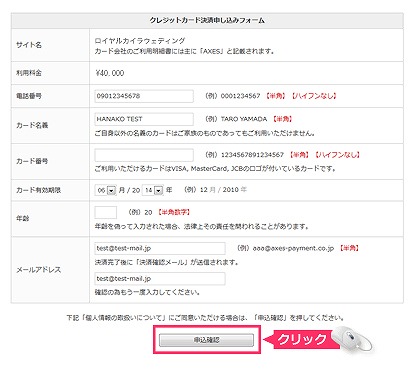
Task: Click the クレジットカード決済申し込みフォーム header
Action: pos(207,20)
